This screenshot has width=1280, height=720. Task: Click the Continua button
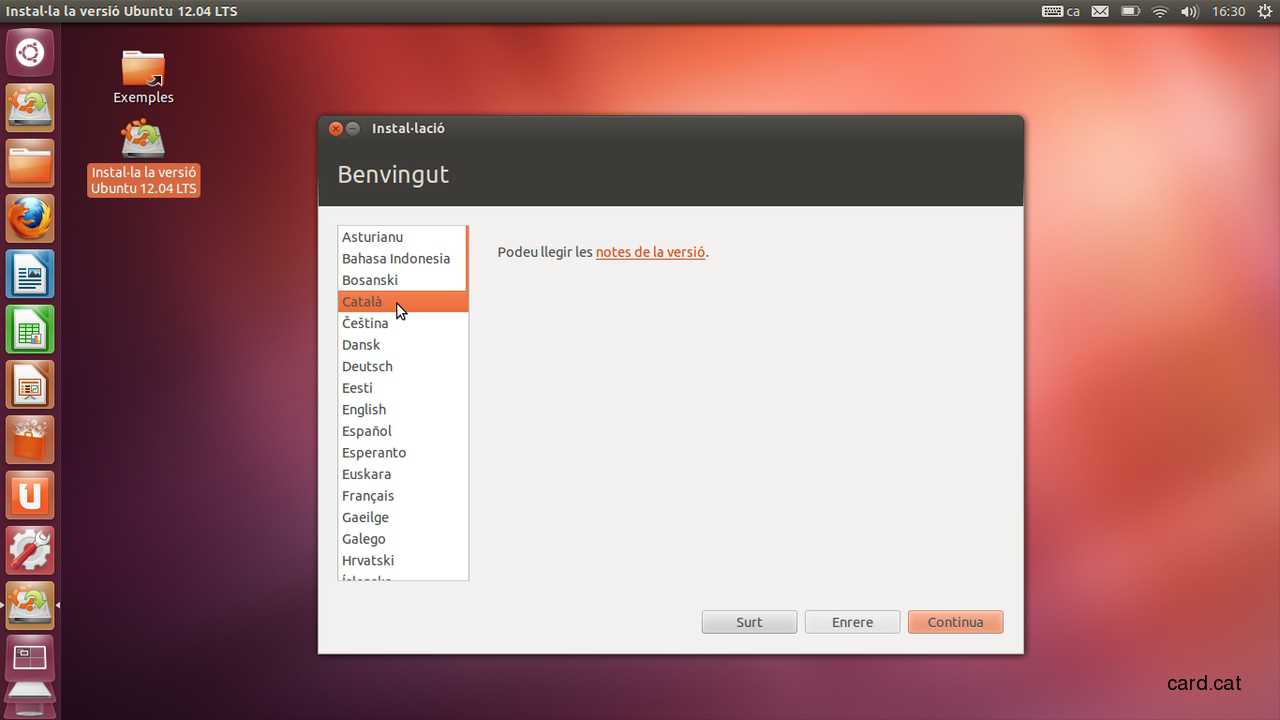click(955, 622)
